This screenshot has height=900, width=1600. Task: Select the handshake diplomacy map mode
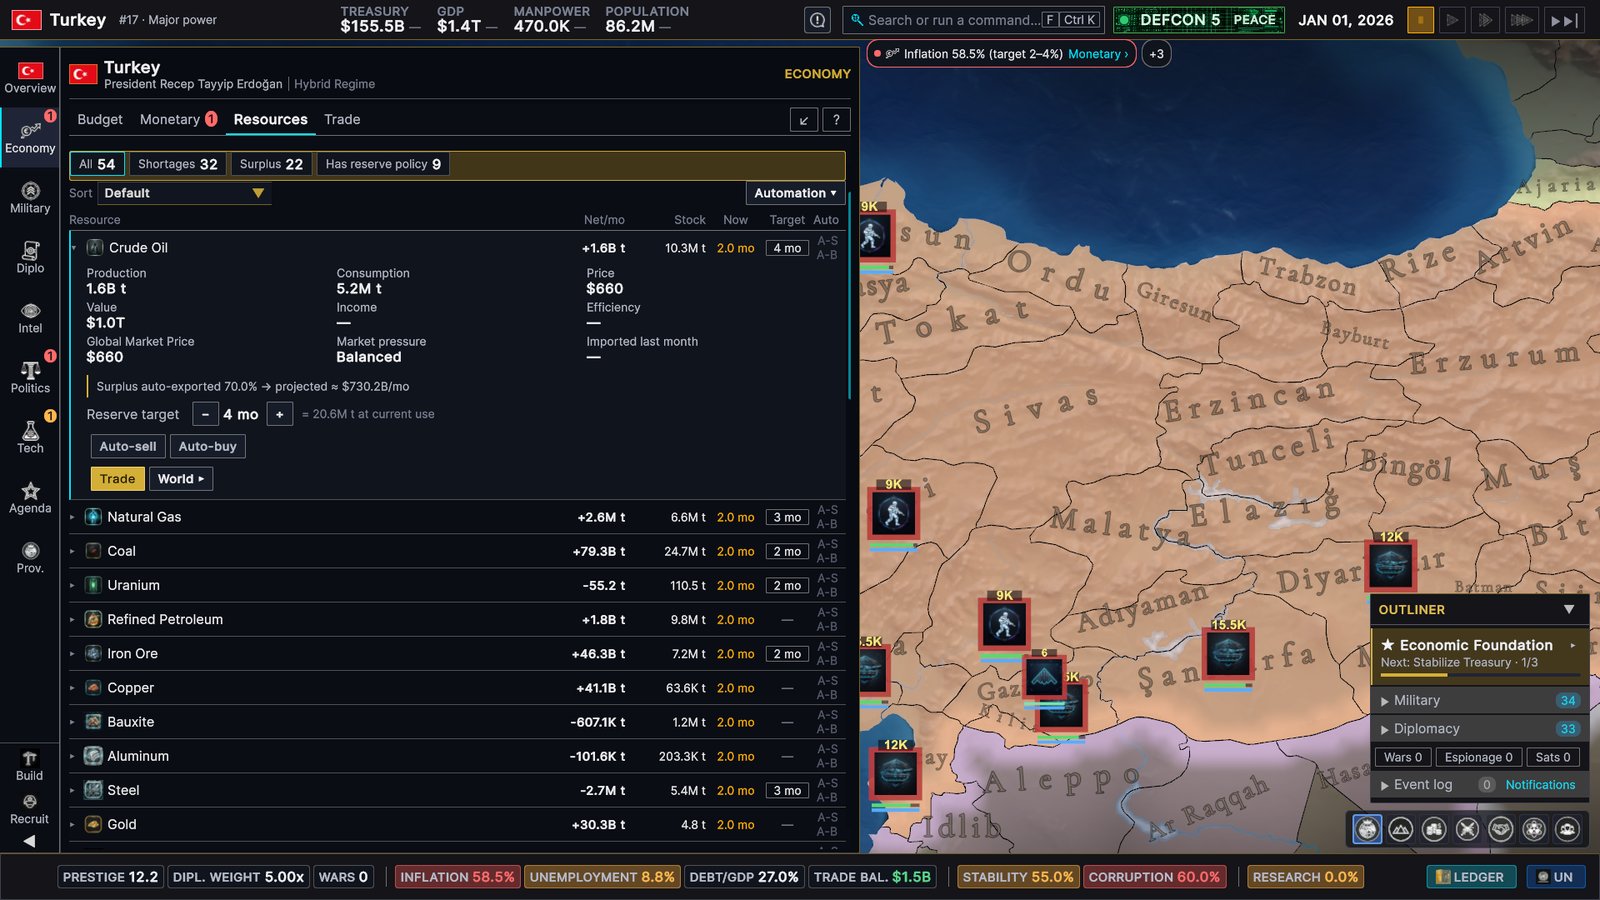pyautogui.click(x=1501, y=829)
